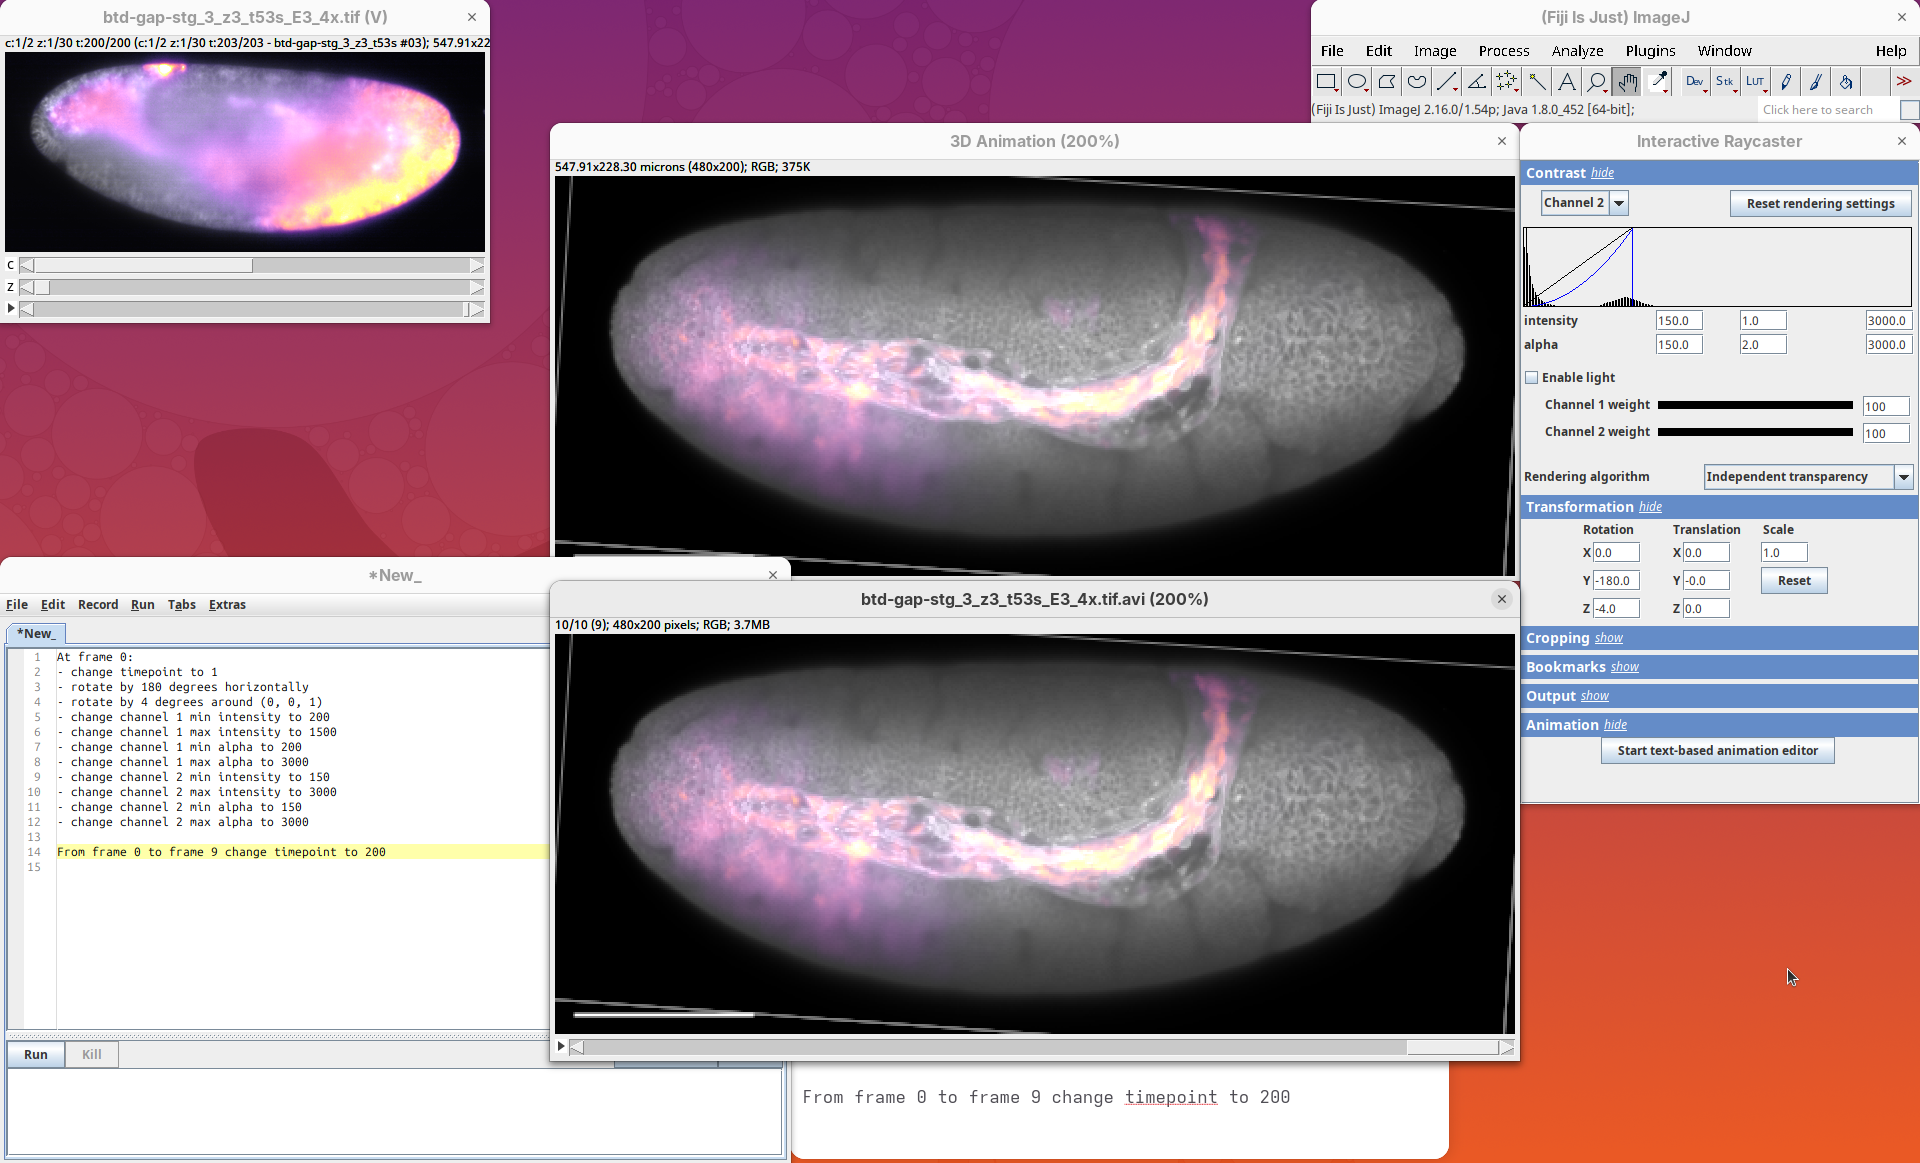Select the Color picker eyedropper tool
1920x1163 pixels.
click(x=1658, y=82)
